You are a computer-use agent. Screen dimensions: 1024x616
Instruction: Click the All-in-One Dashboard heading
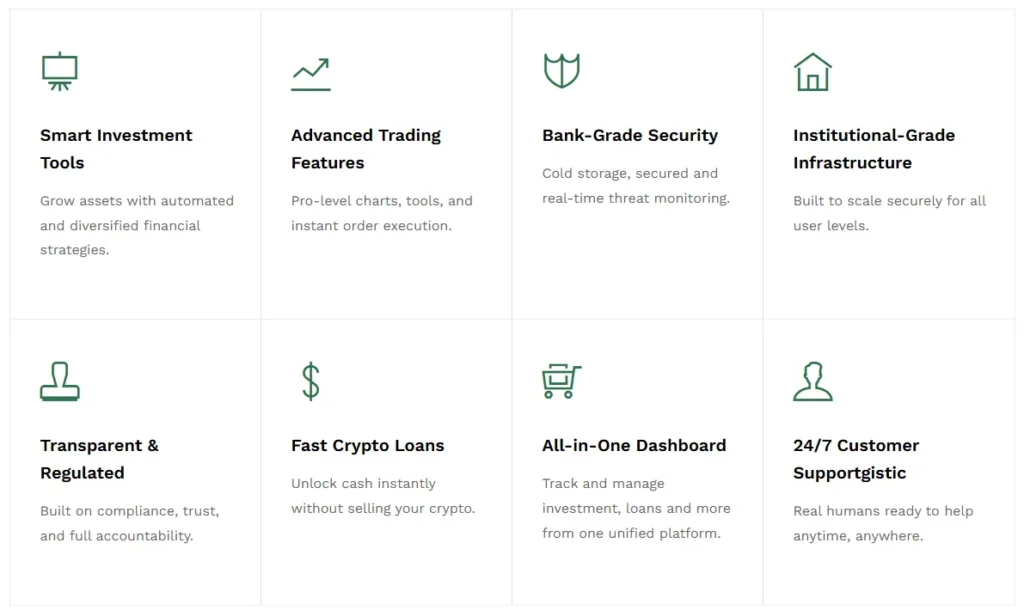[x=634, y=445]
